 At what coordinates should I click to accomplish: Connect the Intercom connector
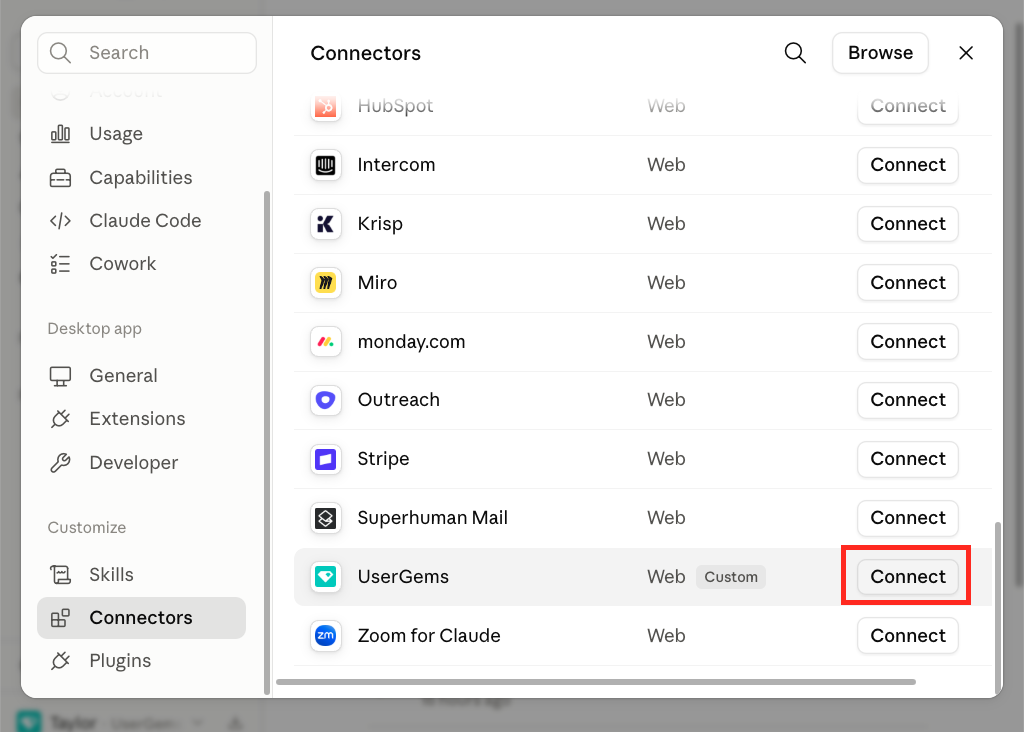pyautogui.click(x=908, y=165)
